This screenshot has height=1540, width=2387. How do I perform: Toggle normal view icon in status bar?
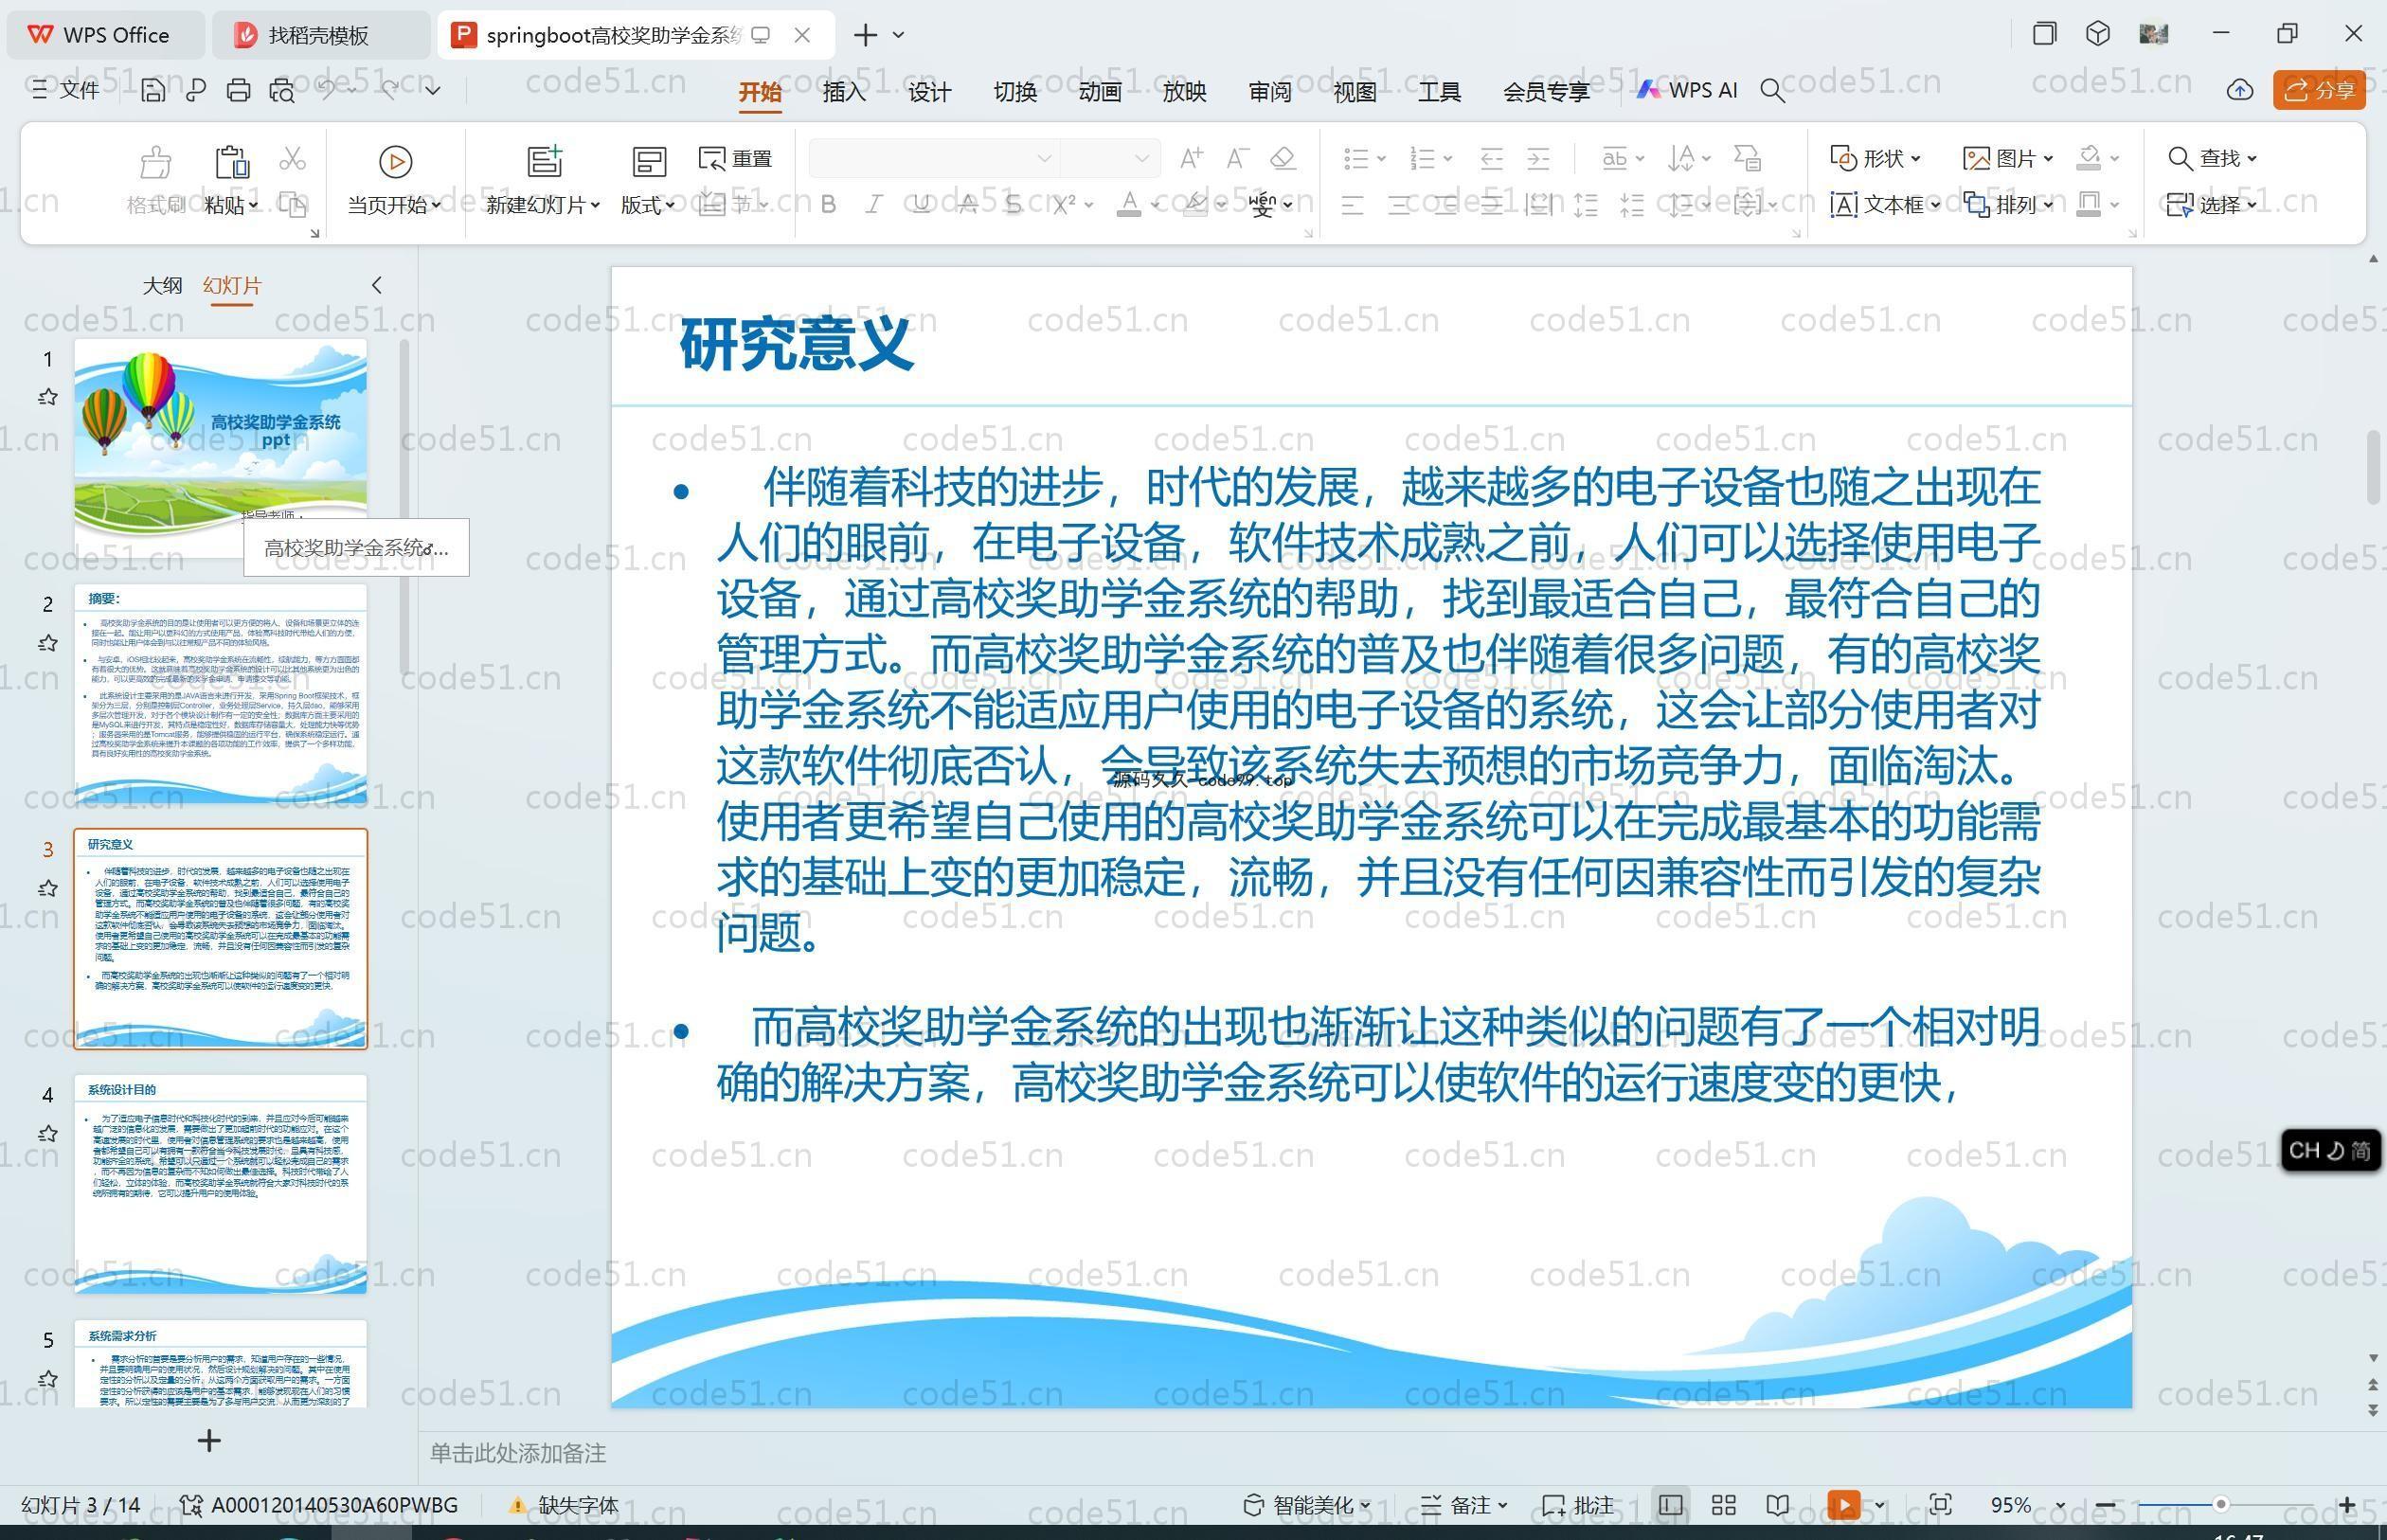[1670, 1505]
